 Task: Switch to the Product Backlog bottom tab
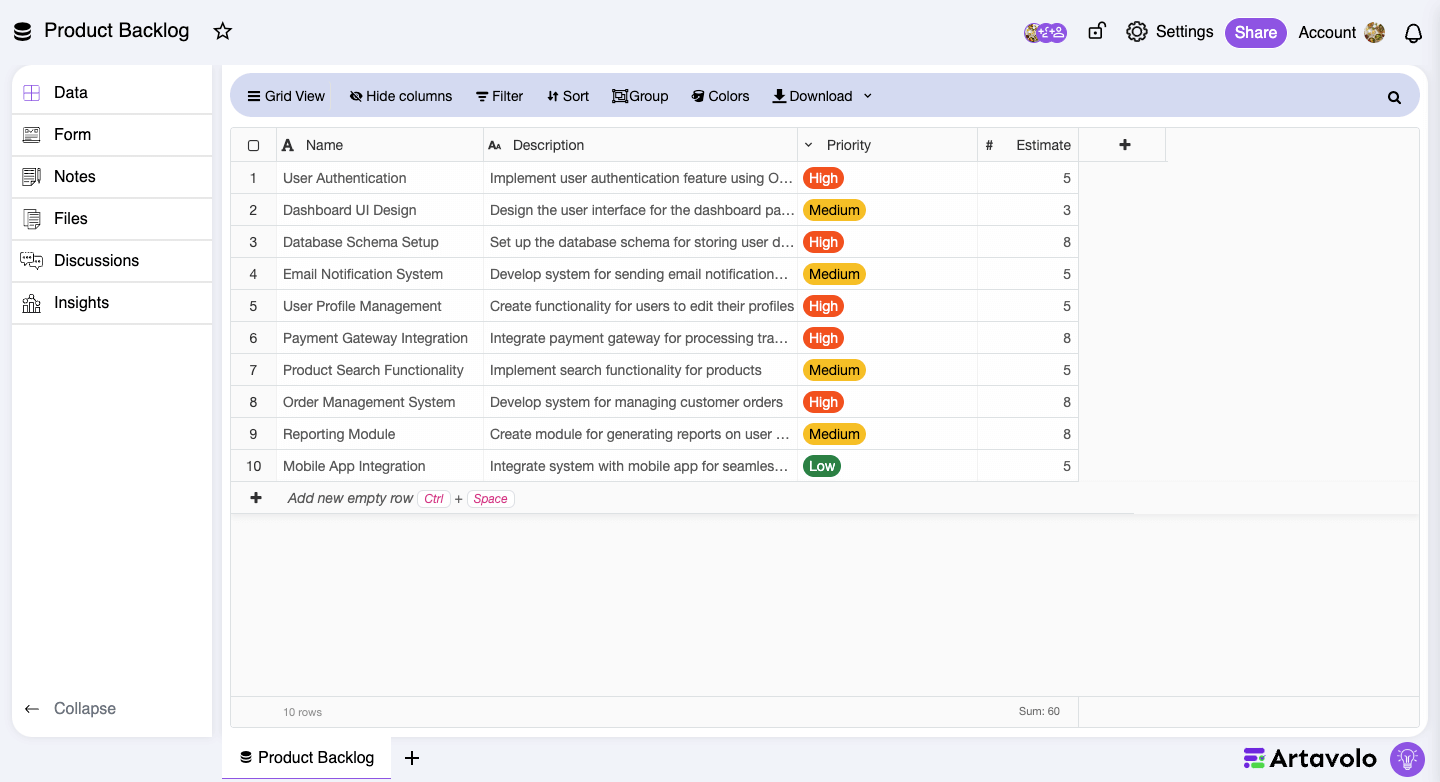(x=307, y=758)
